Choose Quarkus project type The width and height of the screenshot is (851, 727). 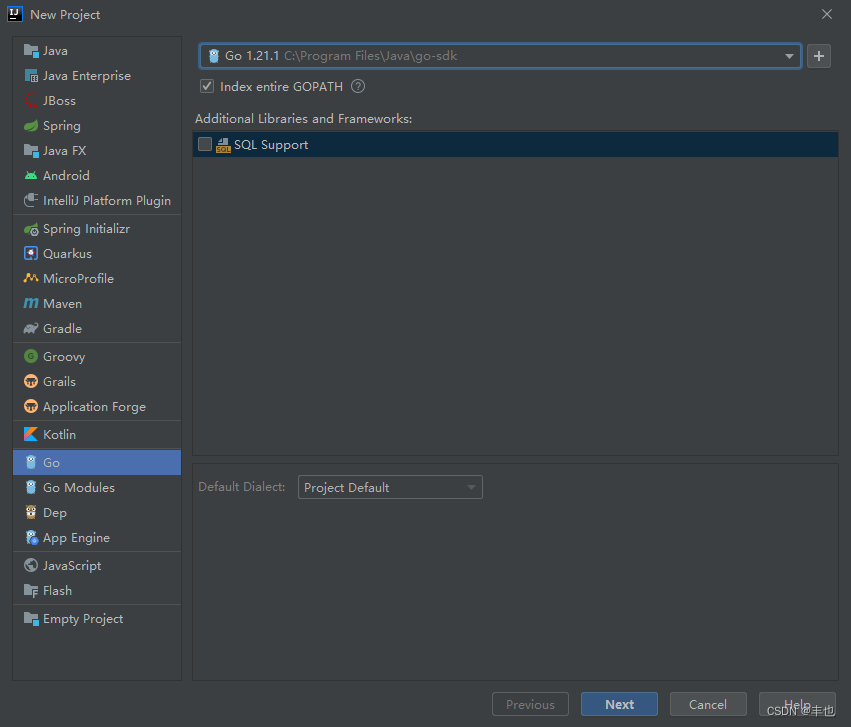(97, 253)
